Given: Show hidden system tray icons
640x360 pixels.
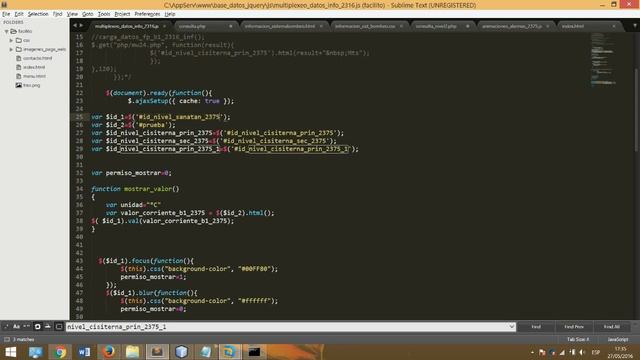Looking at the screenshot, I should pos(532,352).
